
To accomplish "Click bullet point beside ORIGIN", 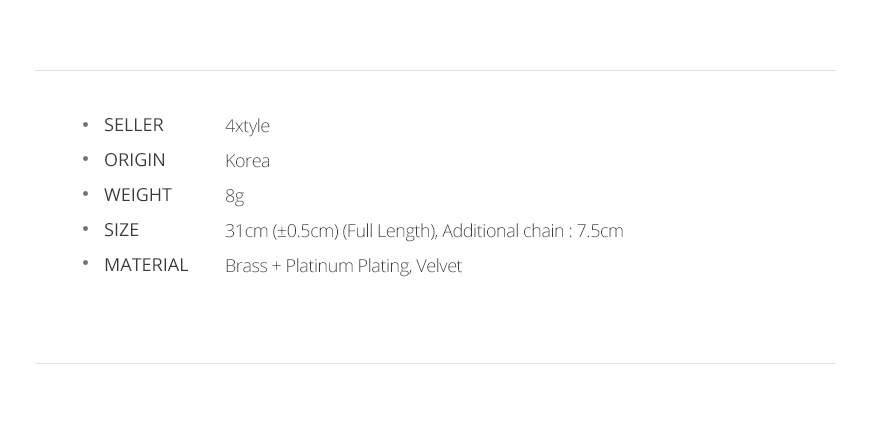I will coord(85,159).
